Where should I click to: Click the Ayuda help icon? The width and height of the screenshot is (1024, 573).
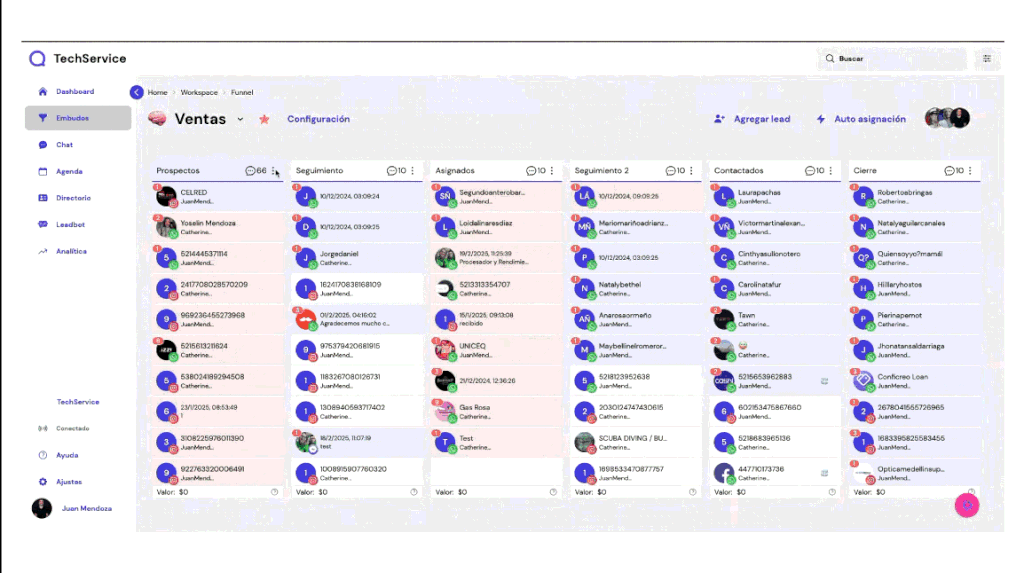point(43,455)
